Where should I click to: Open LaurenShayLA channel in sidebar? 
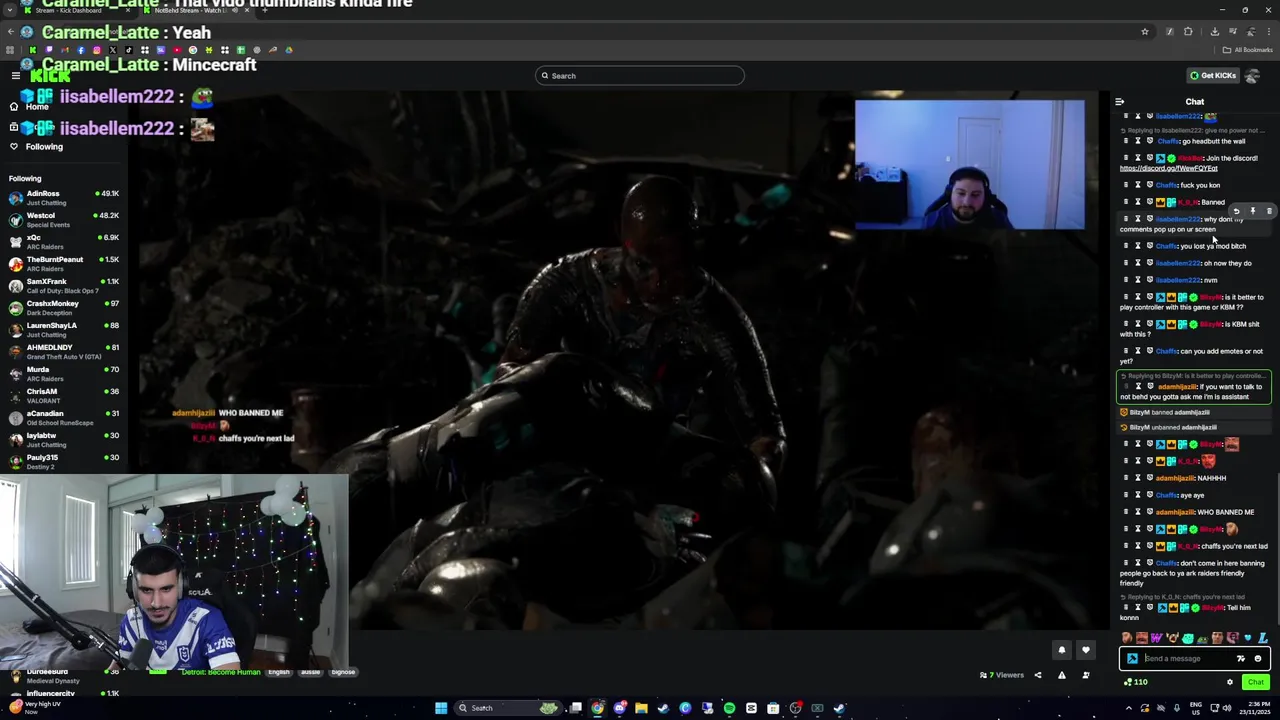[x=64, y=330]
